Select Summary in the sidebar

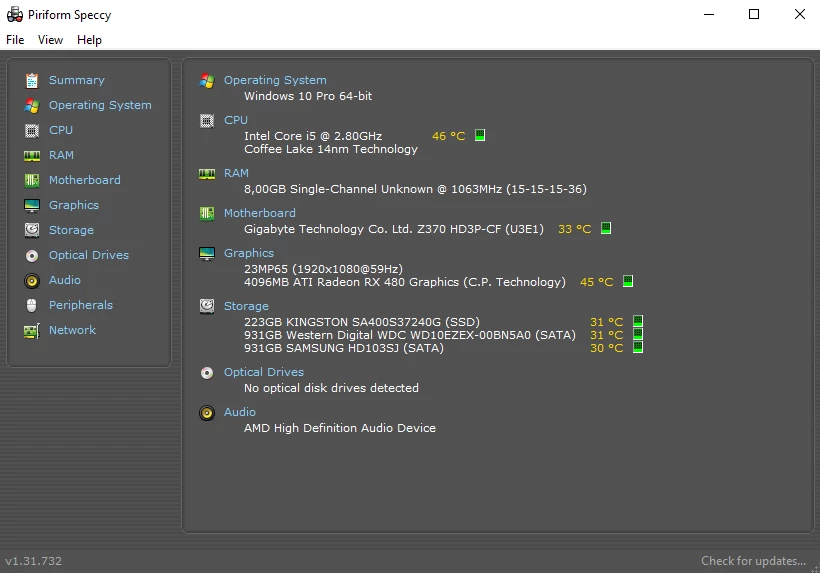77,80
